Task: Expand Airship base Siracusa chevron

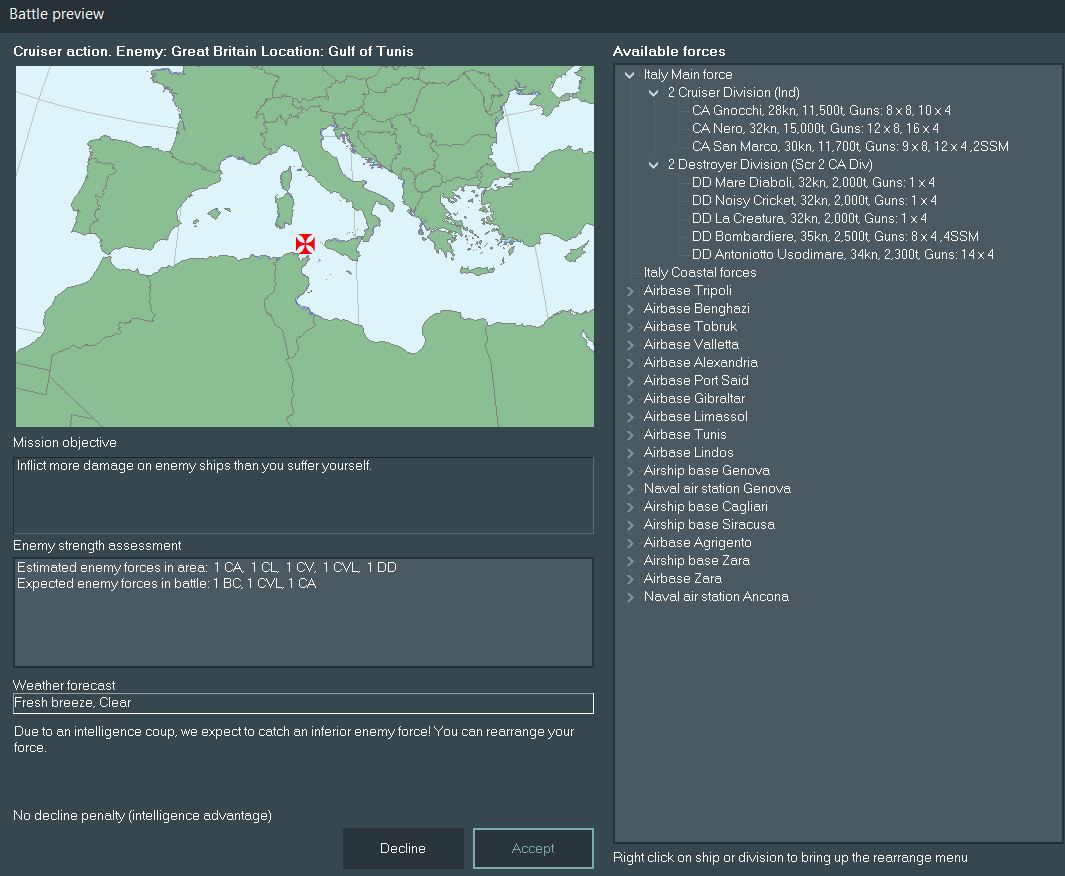Action: (x=630, y=525)
